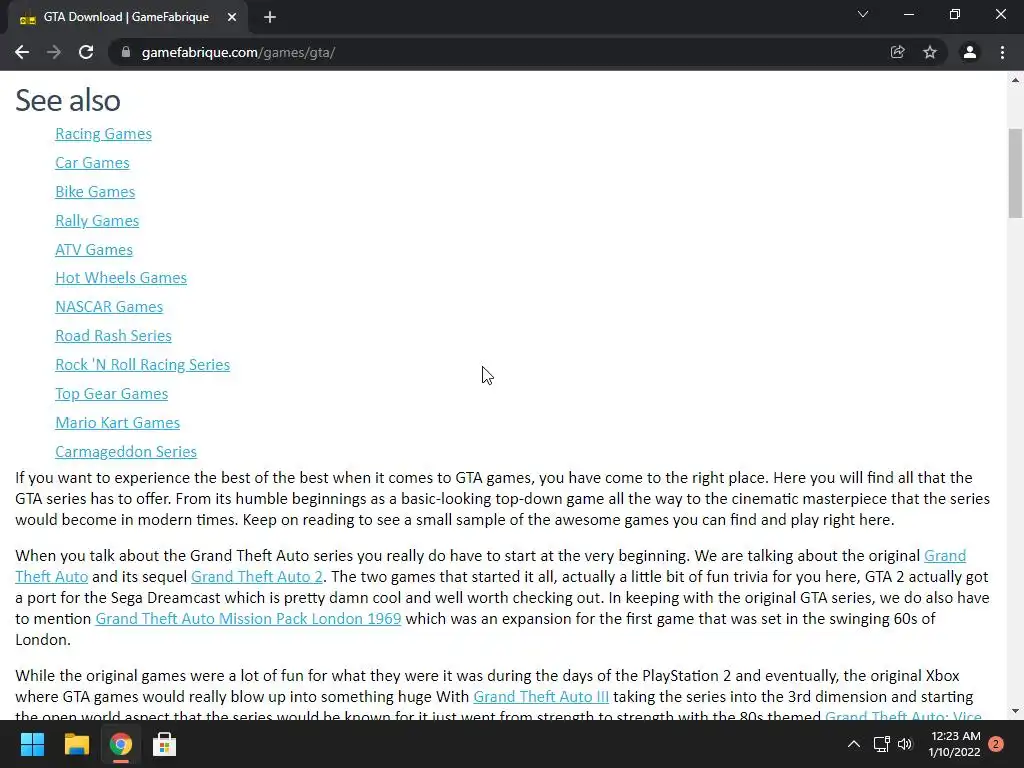
Task: Go to Top Gear Games link
Action: [x=111, y=394]
